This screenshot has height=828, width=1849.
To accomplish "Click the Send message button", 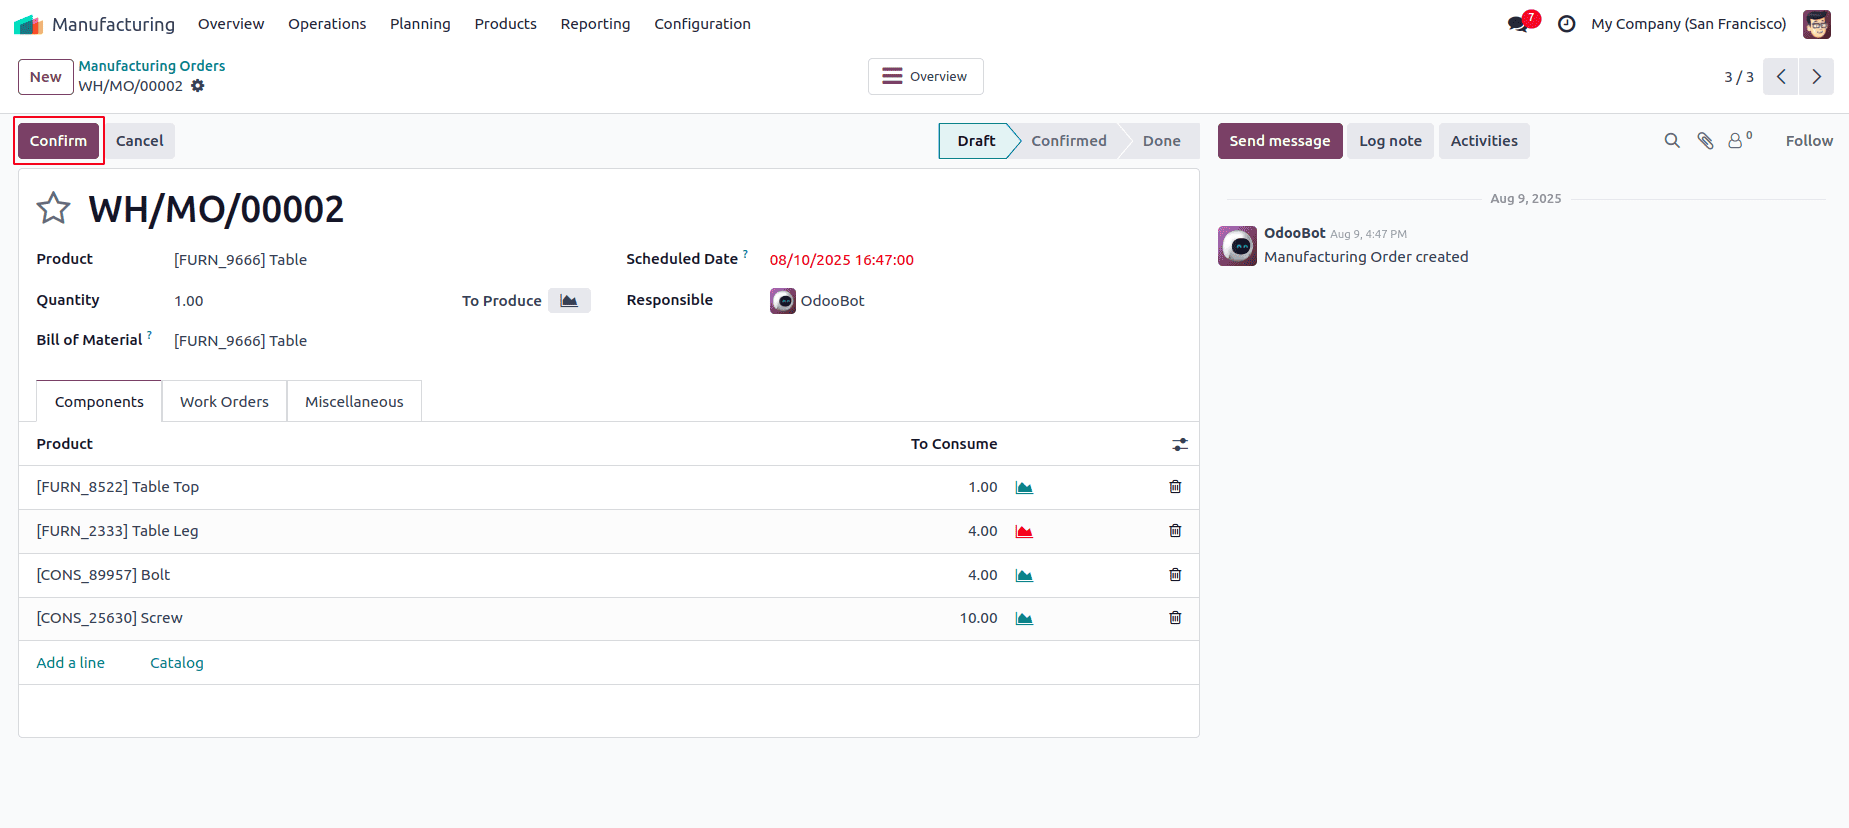I will point(1280,141).
